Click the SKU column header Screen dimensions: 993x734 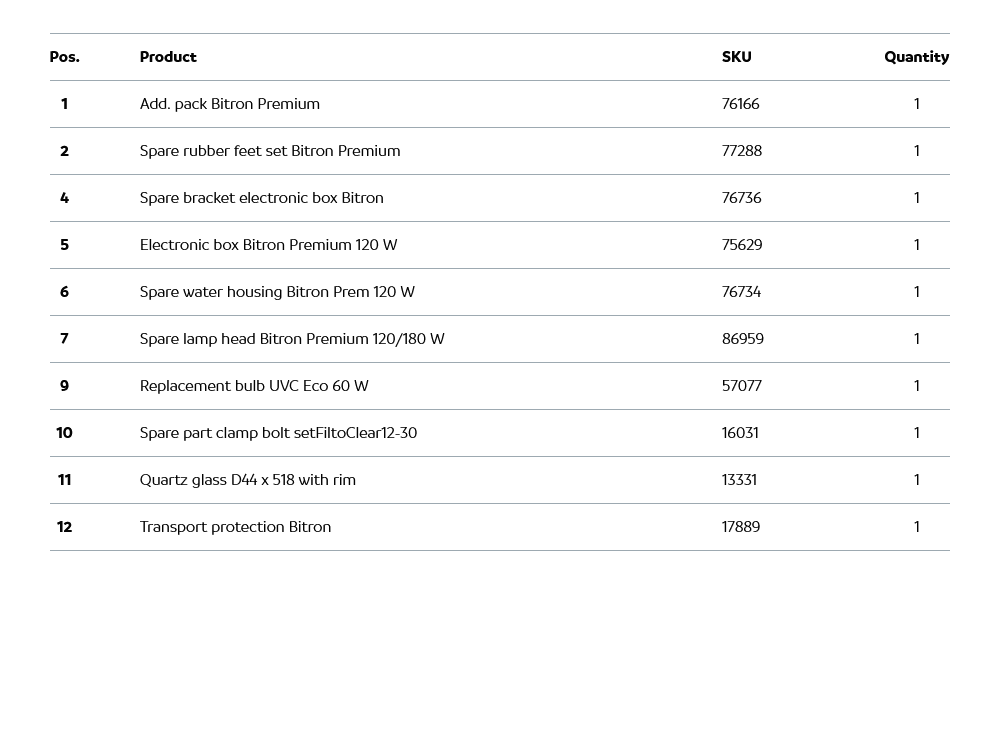click(736, 57)
